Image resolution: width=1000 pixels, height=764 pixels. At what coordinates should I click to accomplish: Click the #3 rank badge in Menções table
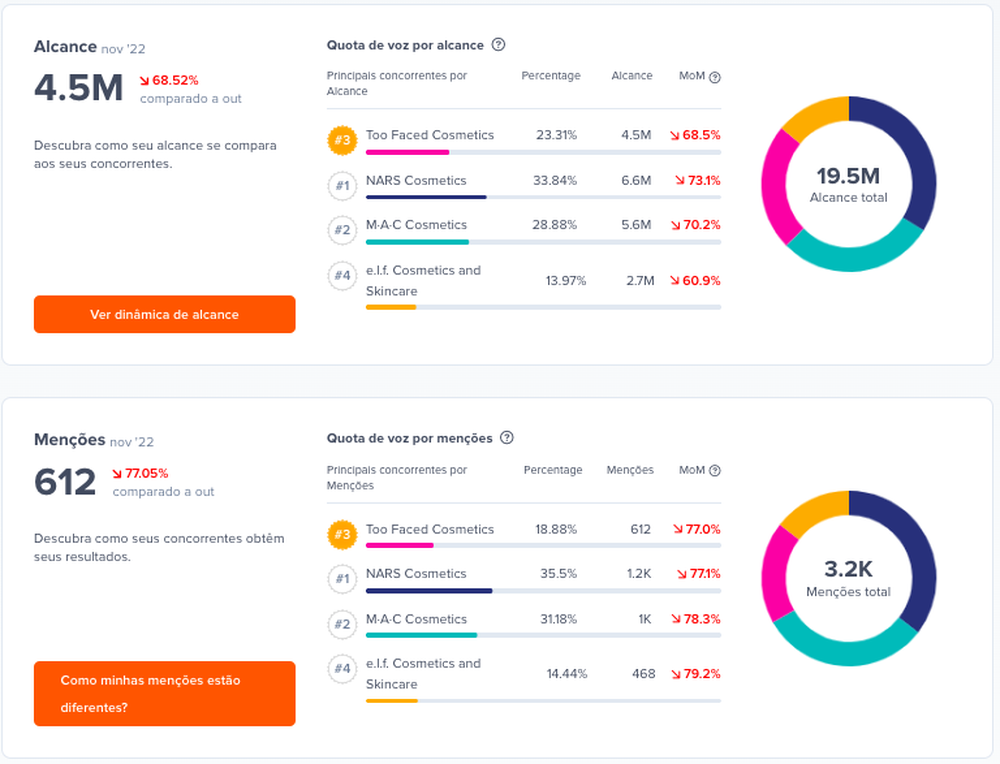342,534
